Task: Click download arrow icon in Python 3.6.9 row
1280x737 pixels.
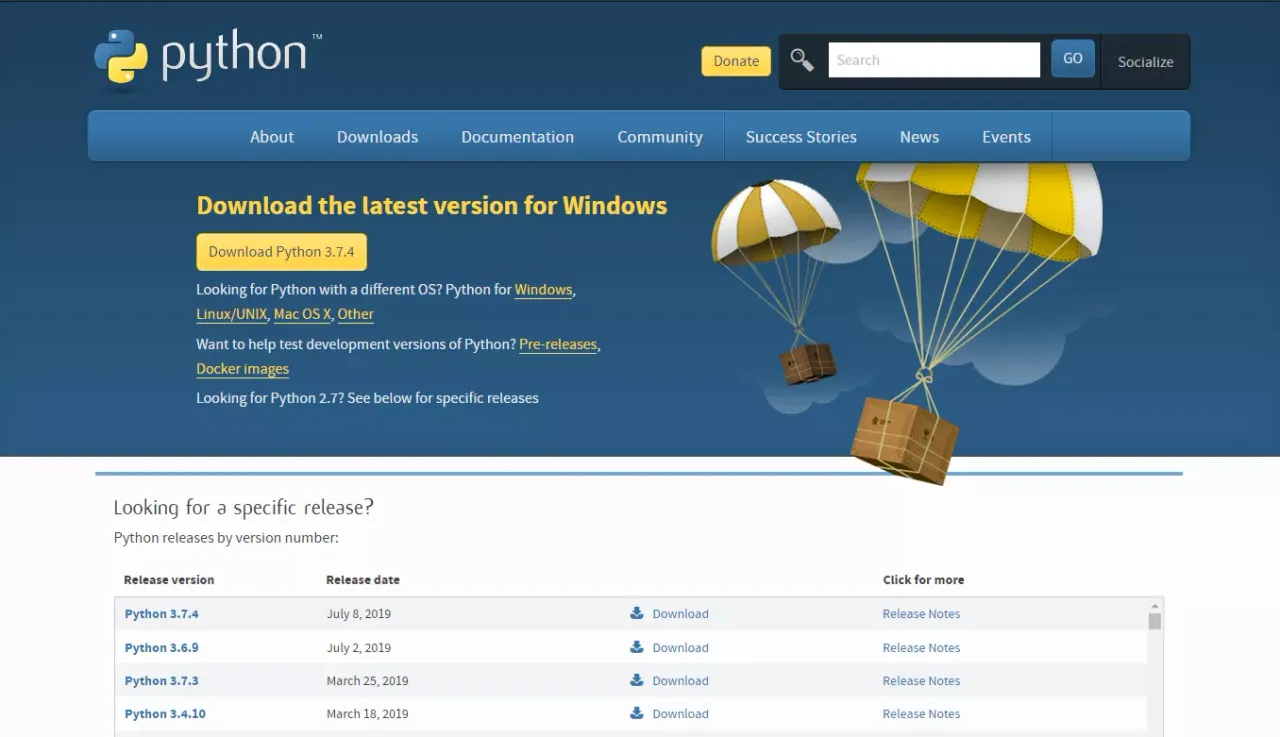Action: (x=637, y=647)
